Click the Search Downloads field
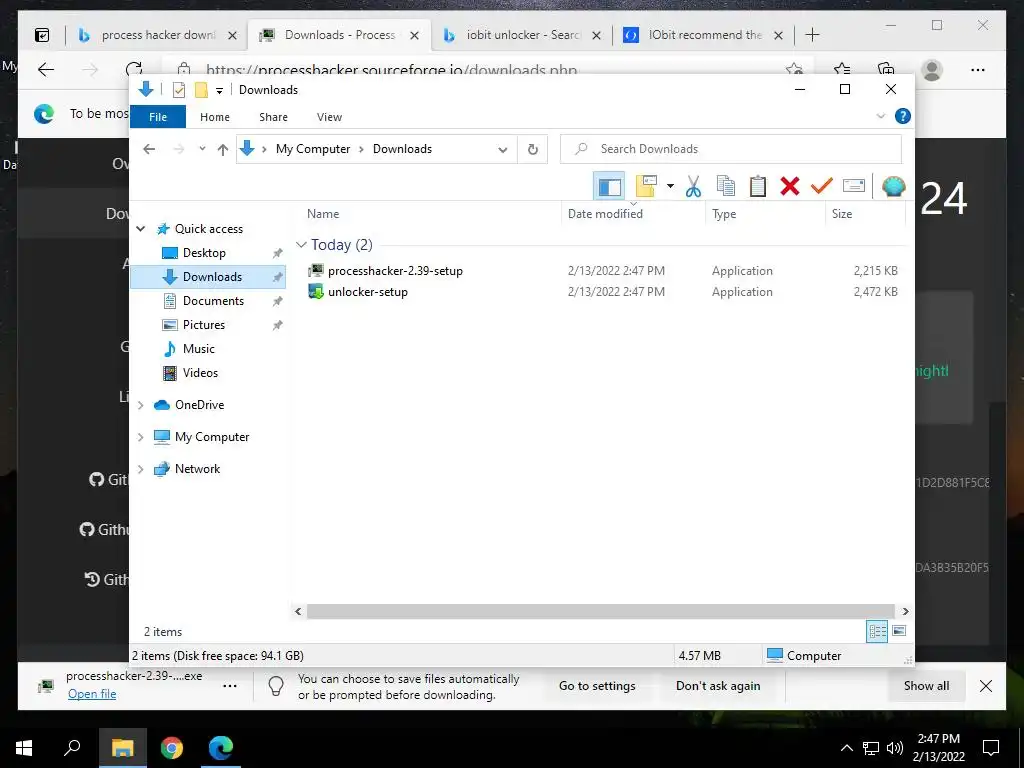Screen dimensions: 1024x768 [x=731, y=149]
